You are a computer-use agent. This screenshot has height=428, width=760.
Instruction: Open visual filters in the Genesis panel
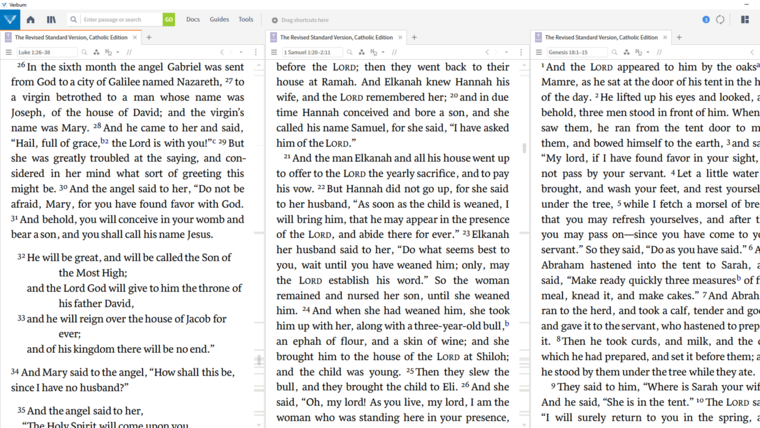click(626, 52)
